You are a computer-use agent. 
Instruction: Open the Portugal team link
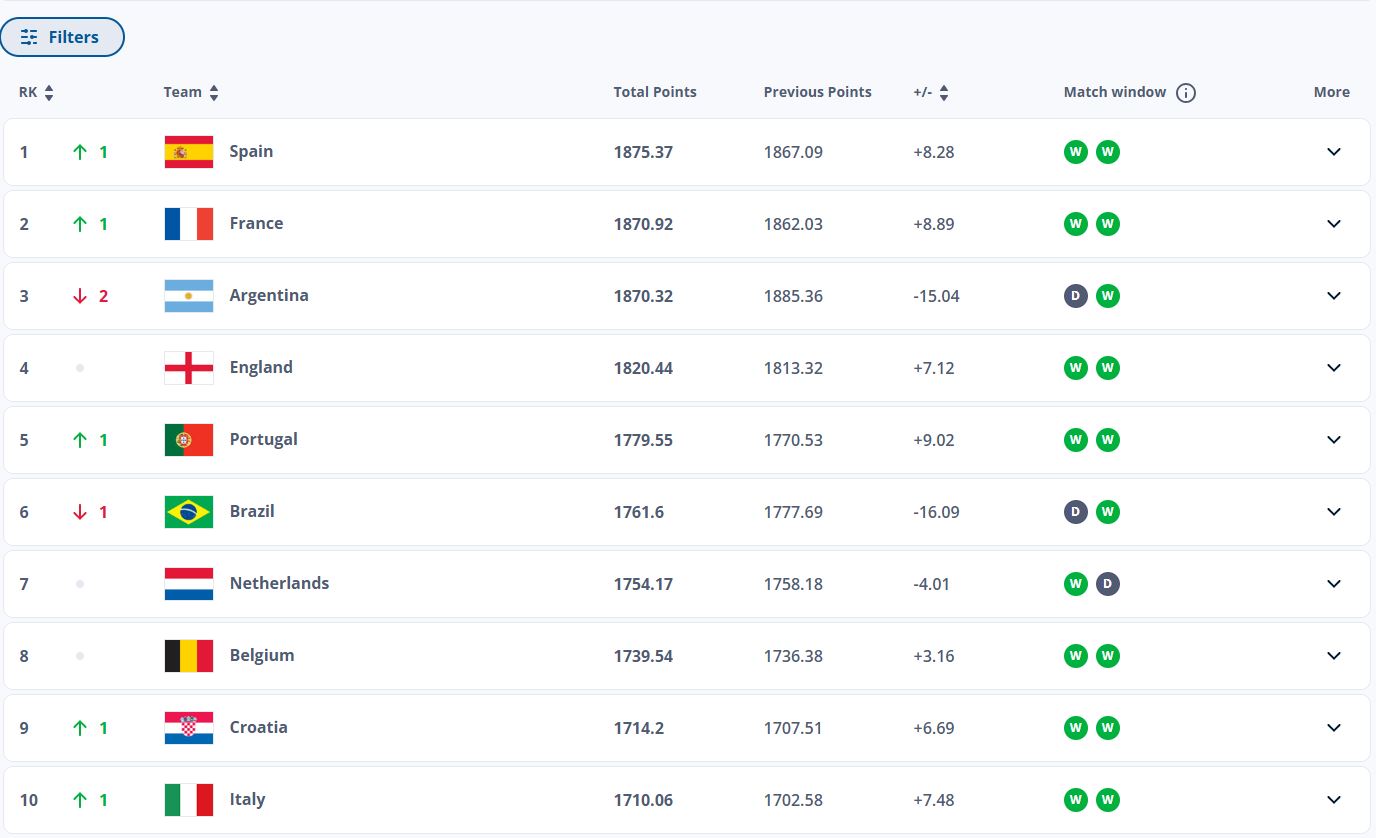click(x=264, y=440)
